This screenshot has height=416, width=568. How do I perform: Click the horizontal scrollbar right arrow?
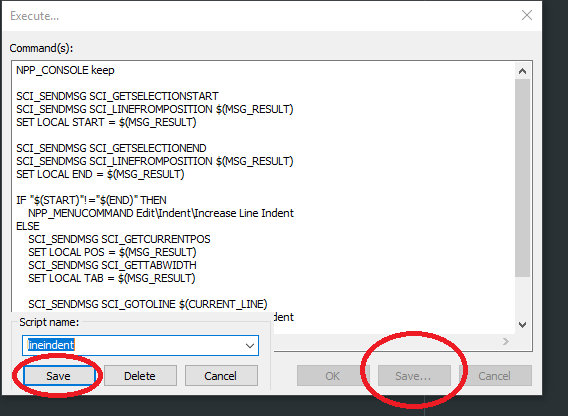(x=506, y=341)
